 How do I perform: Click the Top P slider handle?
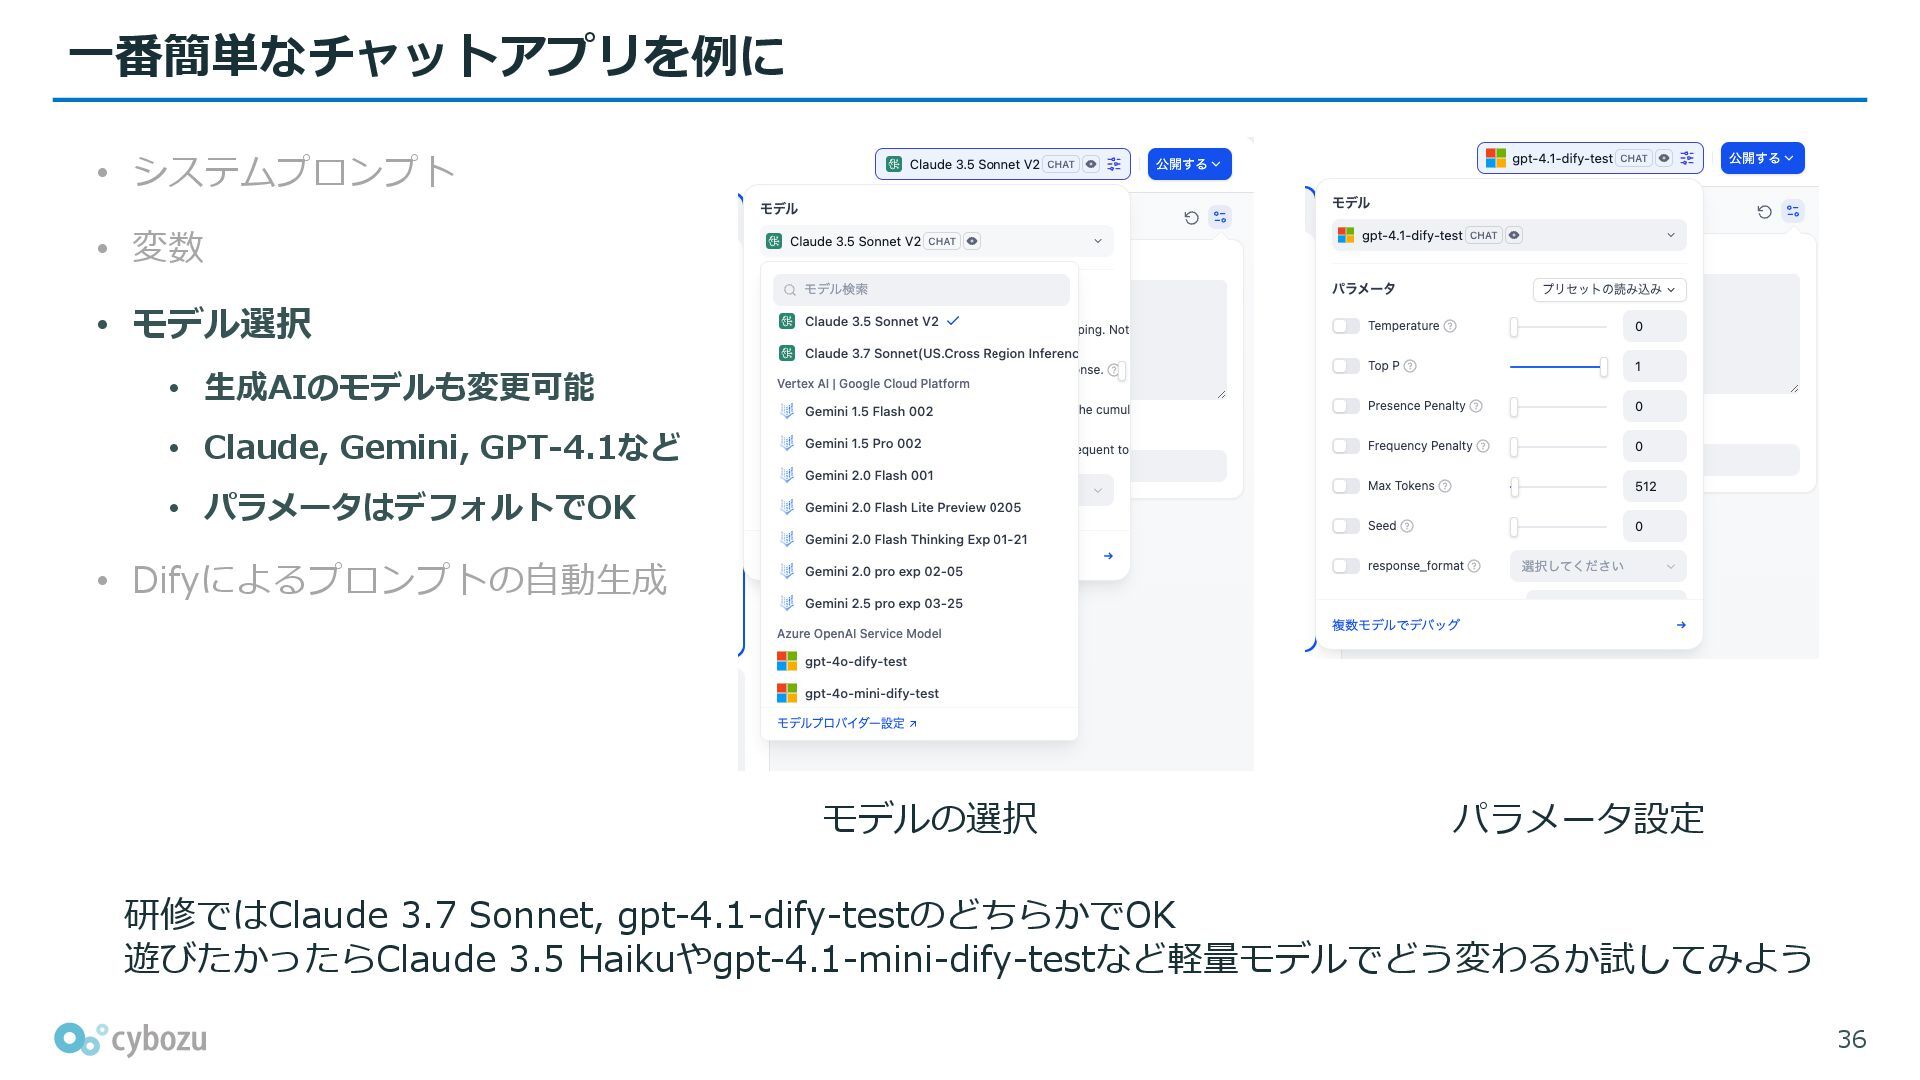click(x=1603, y=367)
